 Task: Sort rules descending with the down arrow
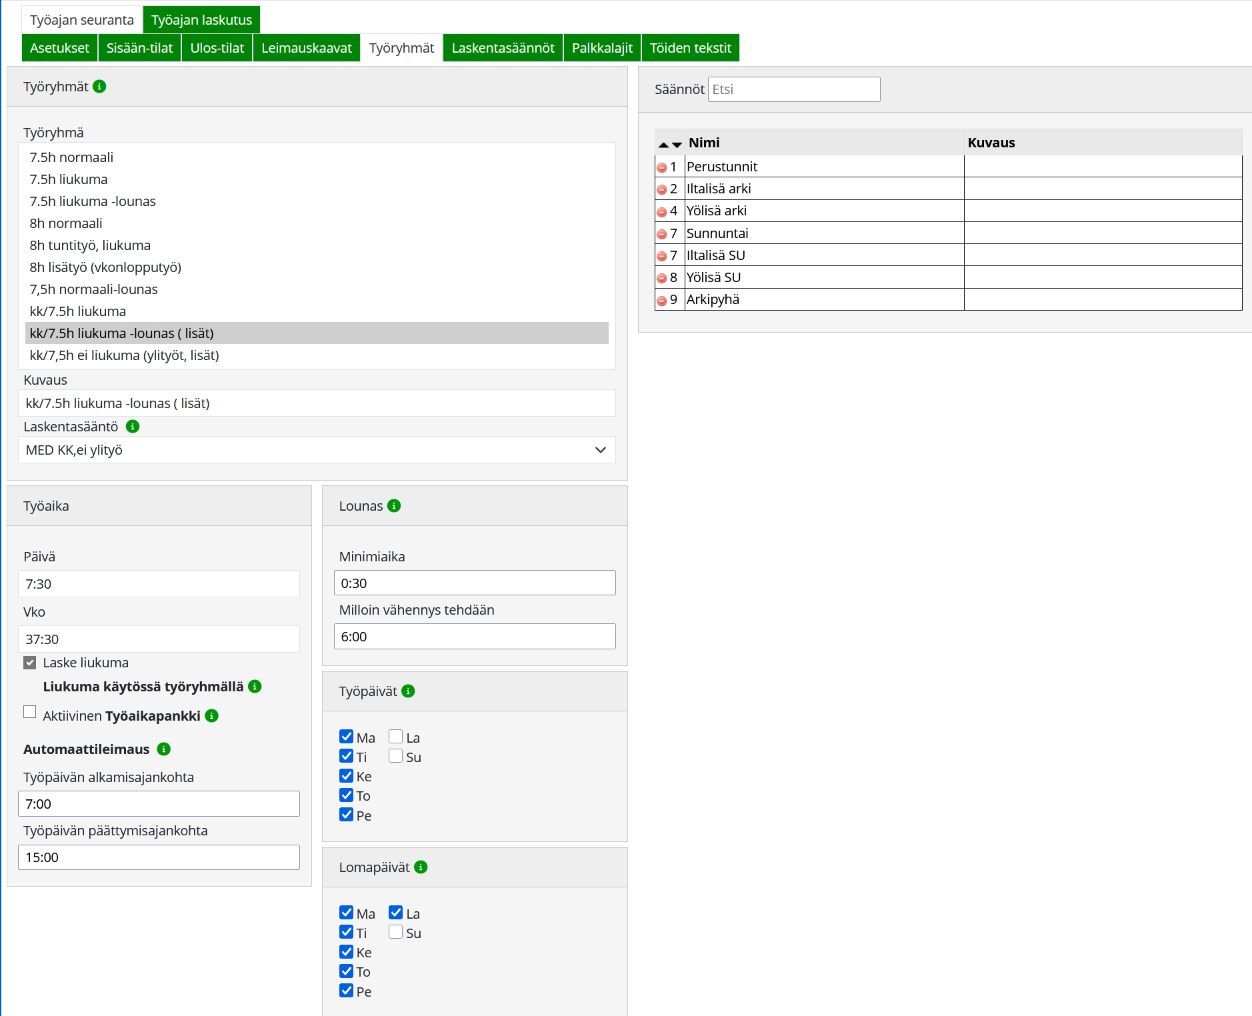(677, 145)
